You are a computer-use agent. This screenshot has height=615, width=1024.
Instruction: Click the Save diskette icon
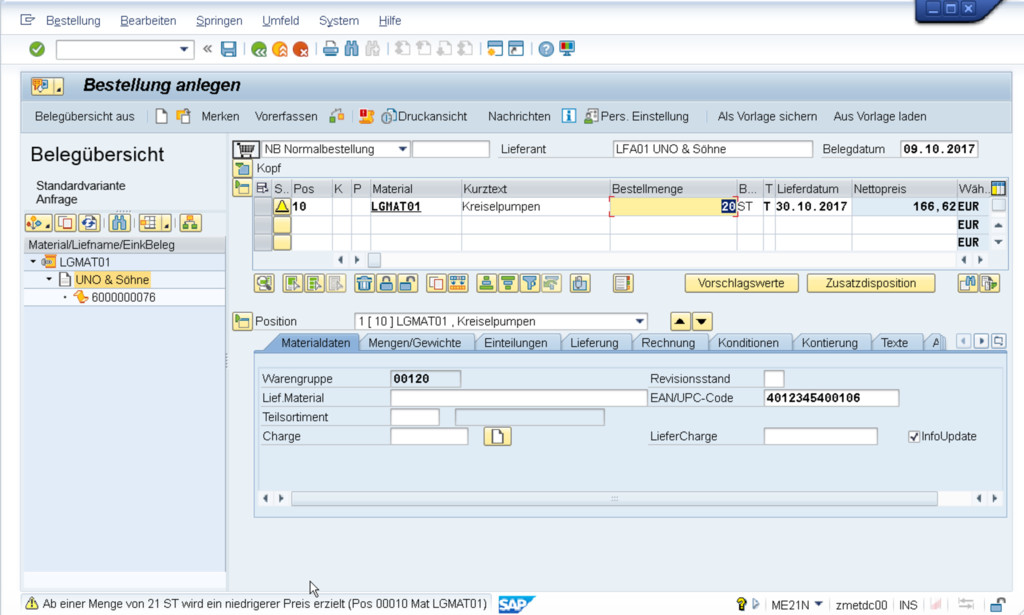tap(229, 49)
